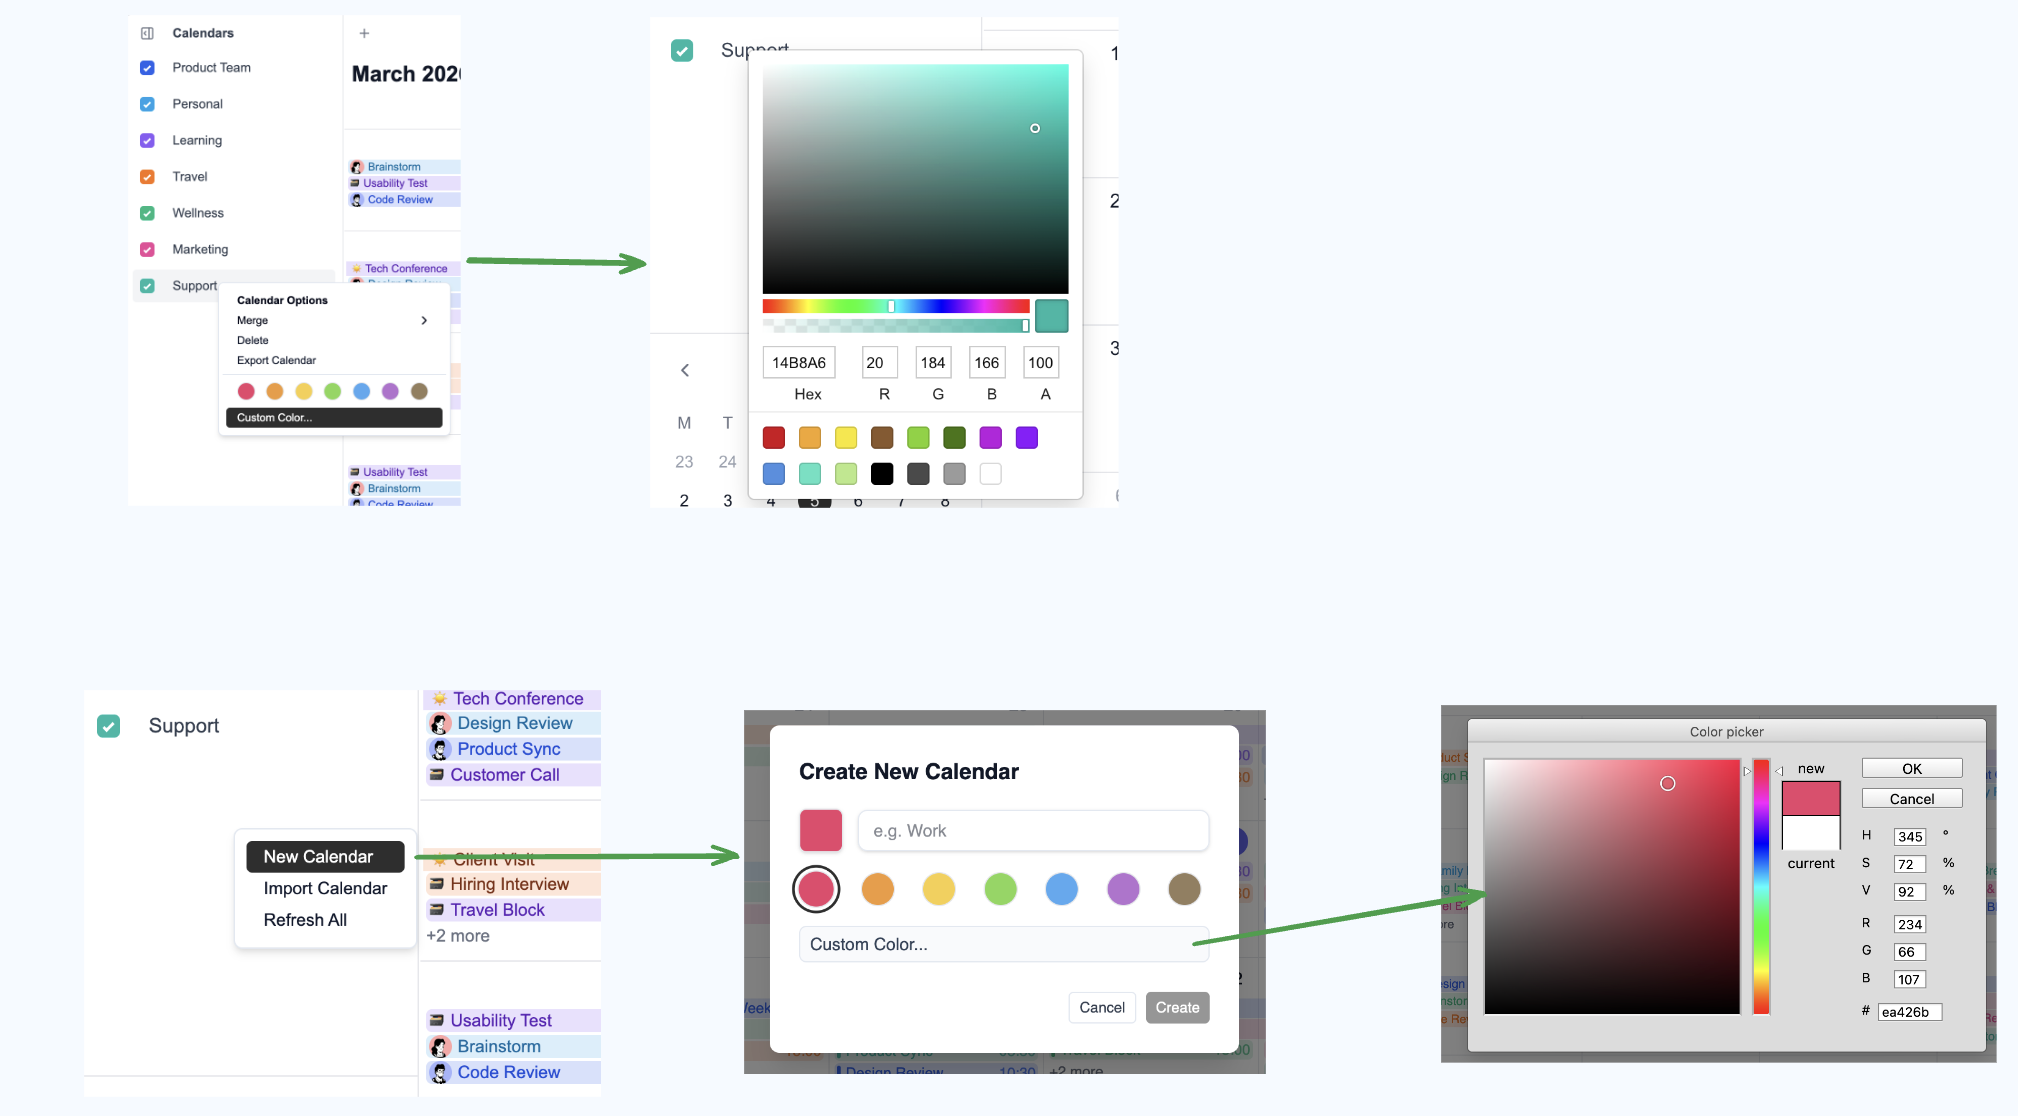Uncheck the Wellness calendar checkbox
The width and height of the screenshot is (2018, 1116).
[147, 213]
